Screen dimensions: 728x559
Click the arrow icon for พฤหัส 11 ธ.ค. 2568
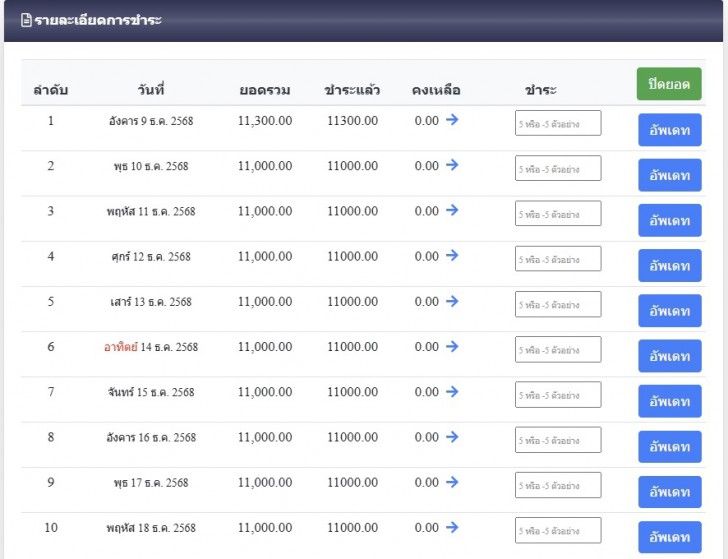pos(452,210)
